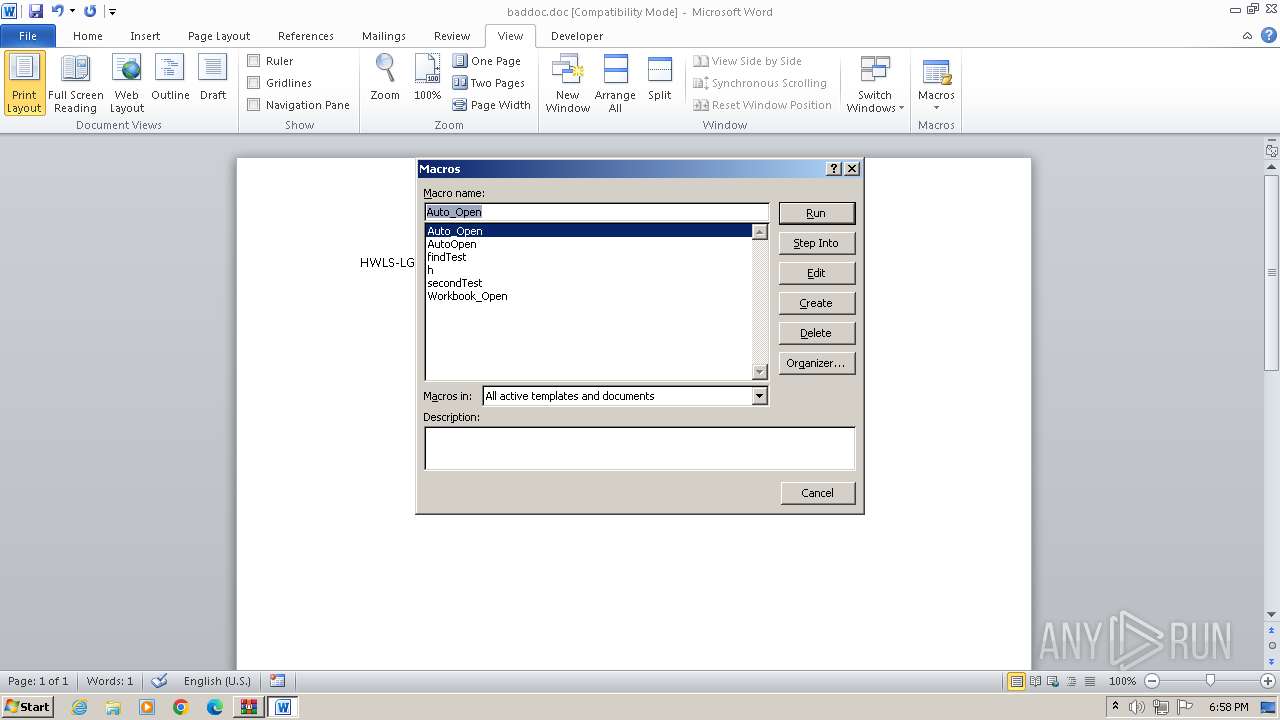
Task: Open the File tab
Action: pyautogui.click(x=28, y=36)
